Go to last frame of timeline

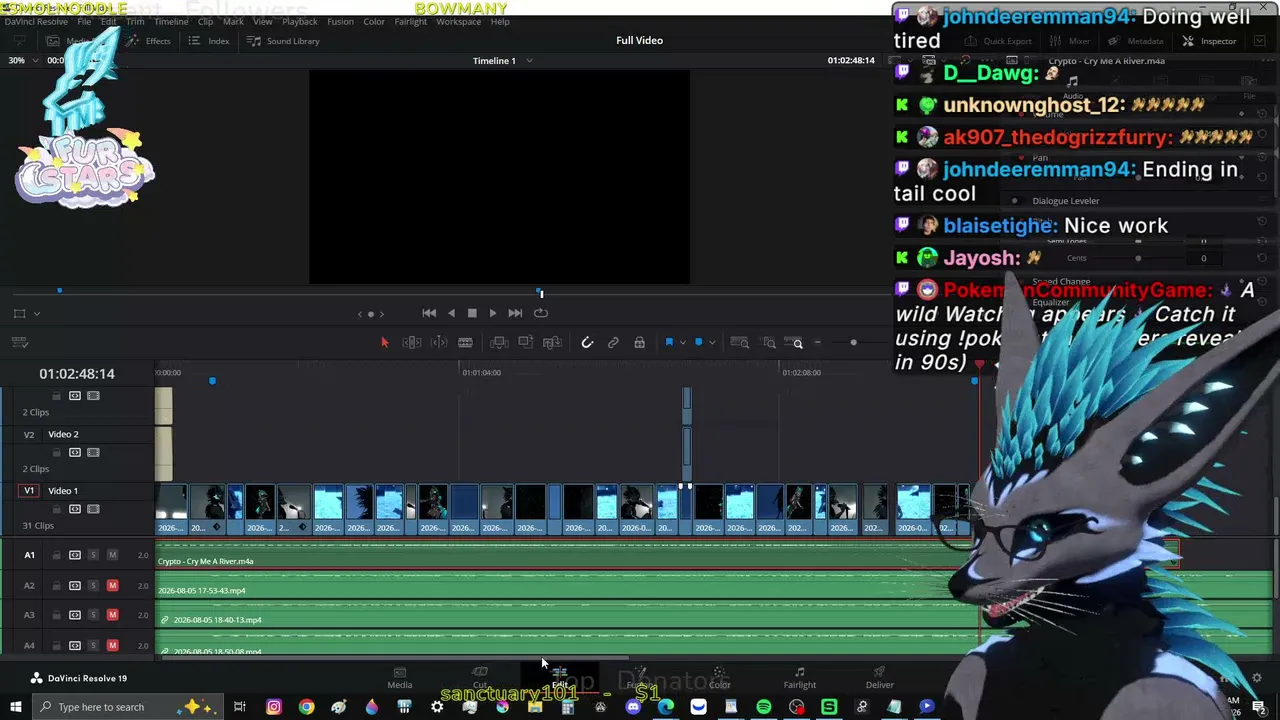pyautogui.click(x=515, y=313)
